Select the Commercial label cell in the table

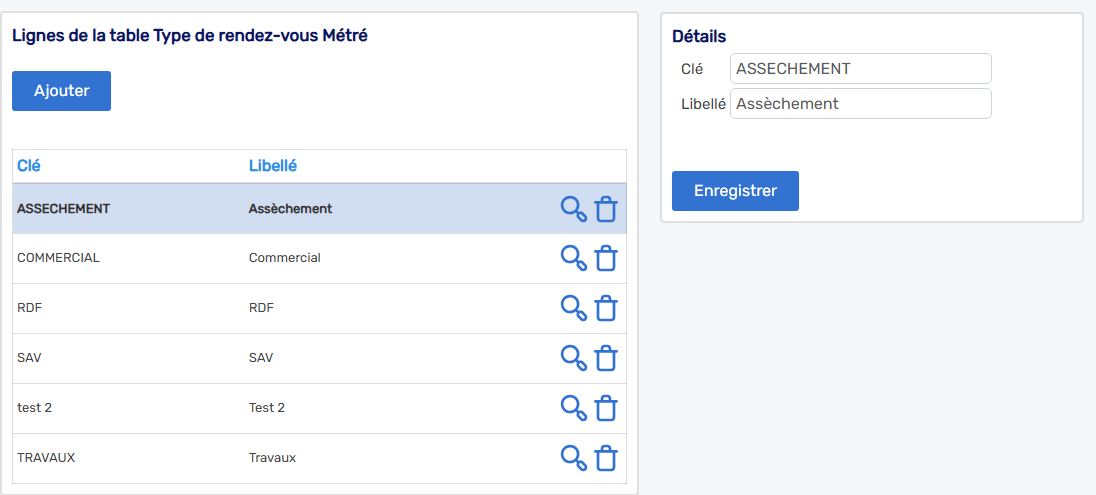pyautogui.click(x=284, y=258)
